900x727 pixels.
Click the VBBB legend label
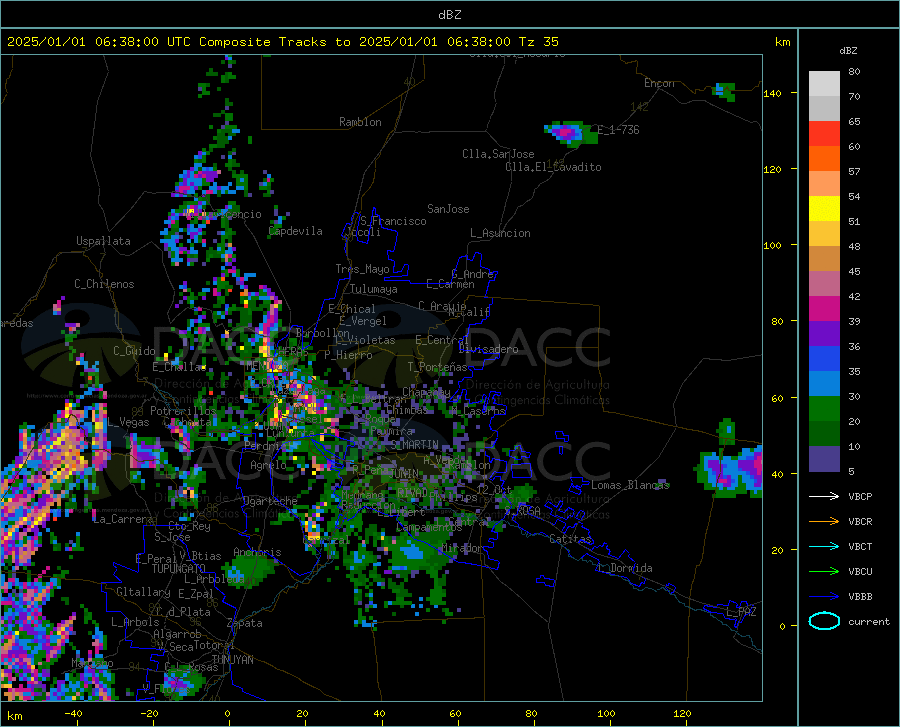coord(860,596)
